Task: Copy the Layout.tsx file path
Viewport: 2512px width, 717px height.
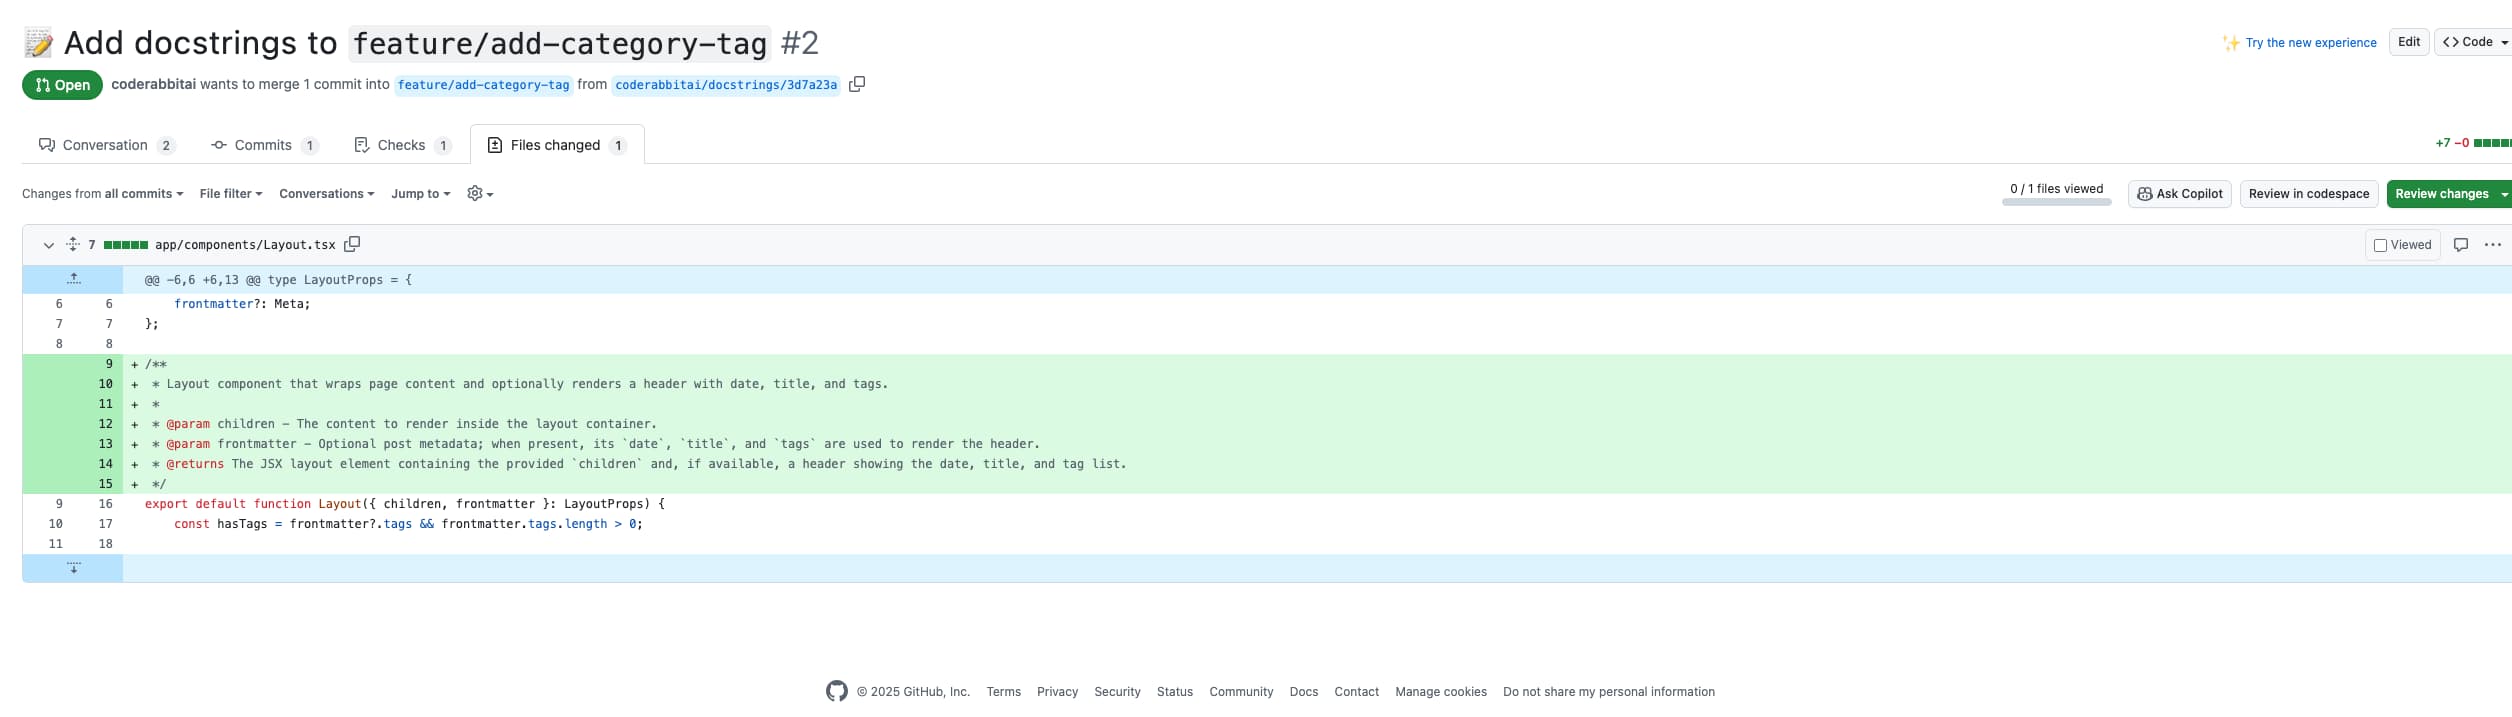Action: pyautogui.click(x=352, y=244)
